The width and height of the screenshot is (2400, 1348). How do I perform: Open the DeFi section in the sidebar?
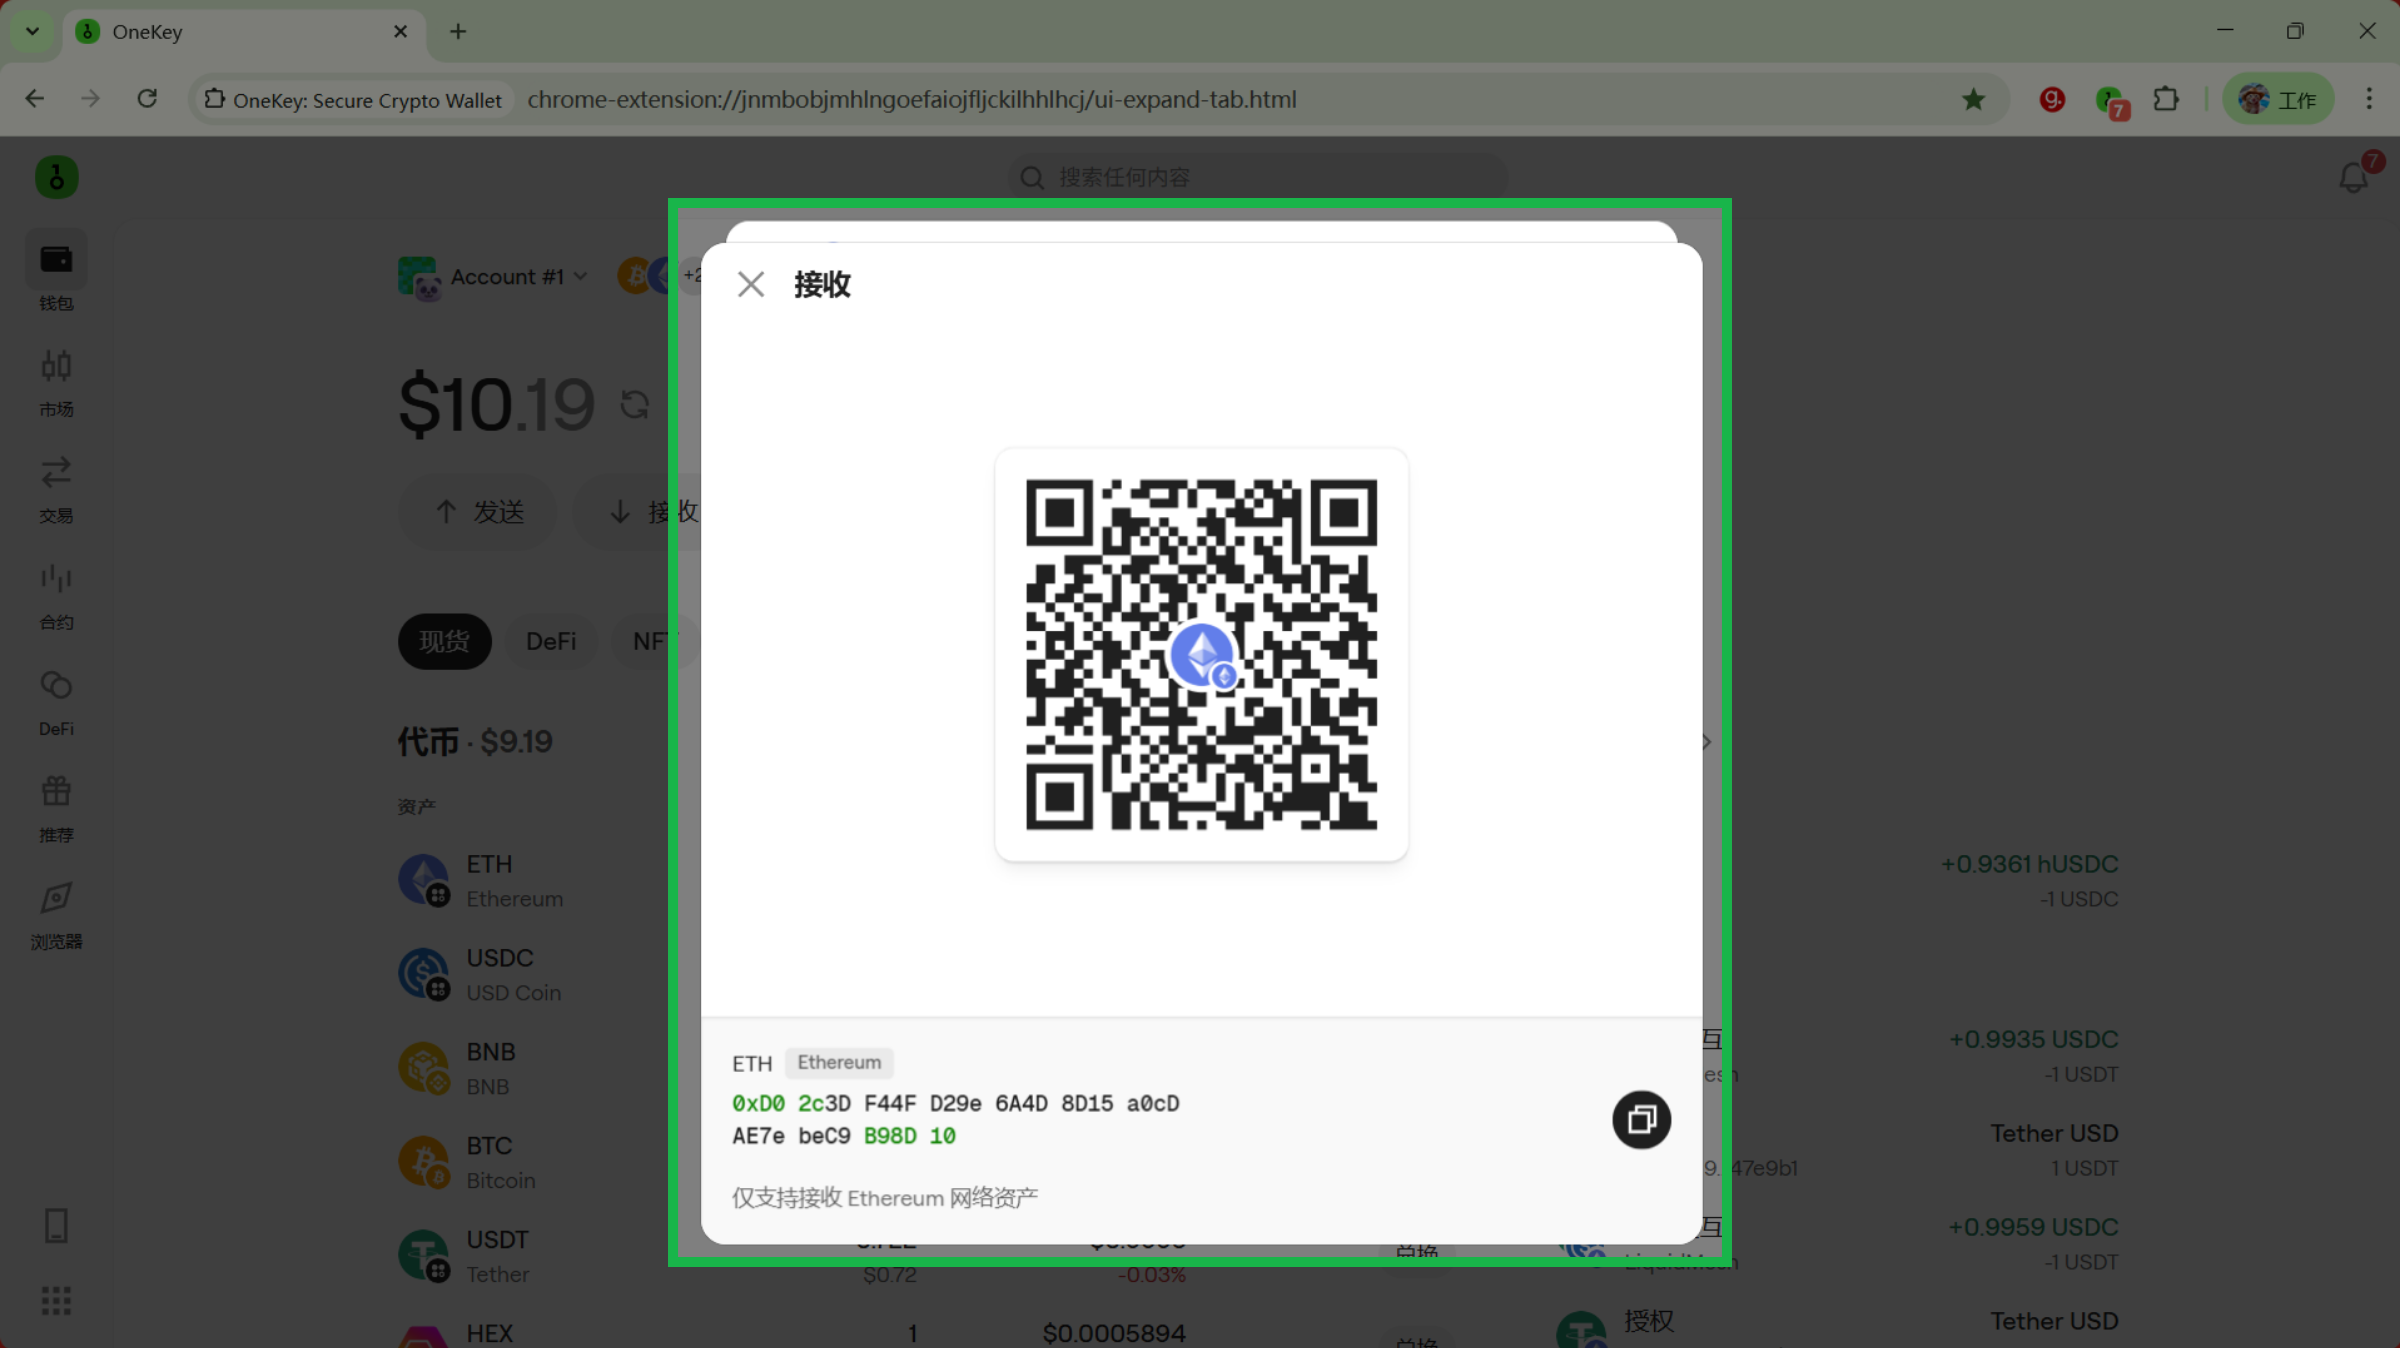pos(56,702)
